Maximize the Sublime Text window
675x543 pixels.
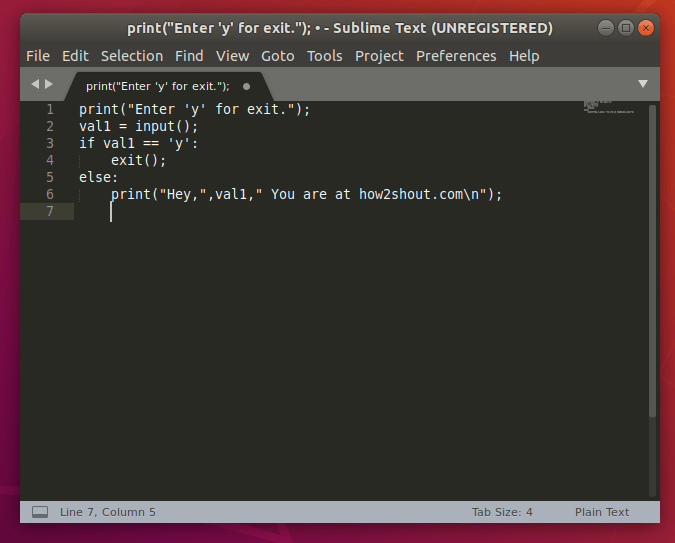coord(626,28)
